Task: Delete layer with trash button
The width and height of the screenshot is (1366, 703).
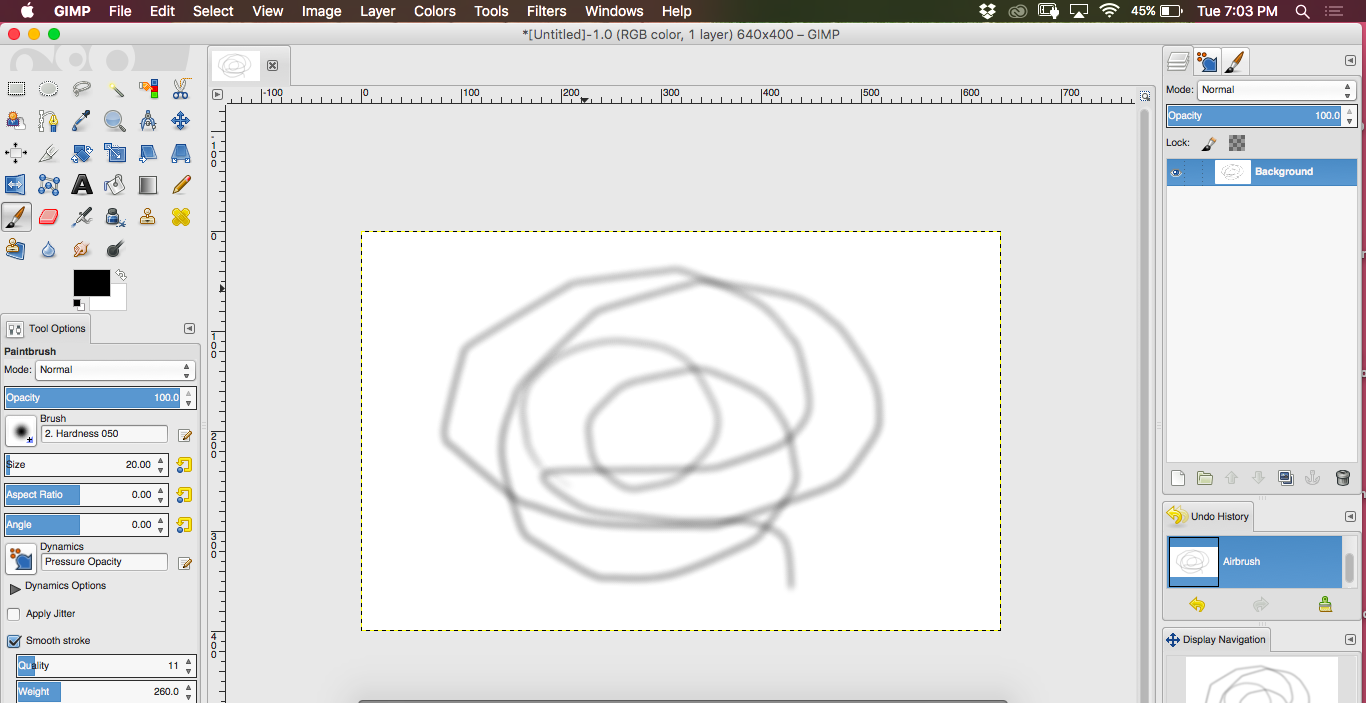Action: click(x=1343, y=479)
